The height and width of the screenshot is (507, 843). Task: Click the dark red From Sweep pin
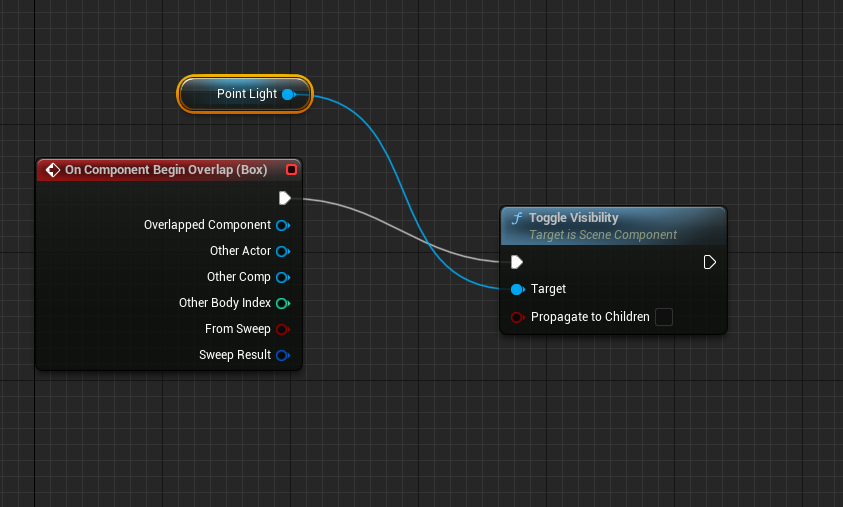click(x=282, y=329)
